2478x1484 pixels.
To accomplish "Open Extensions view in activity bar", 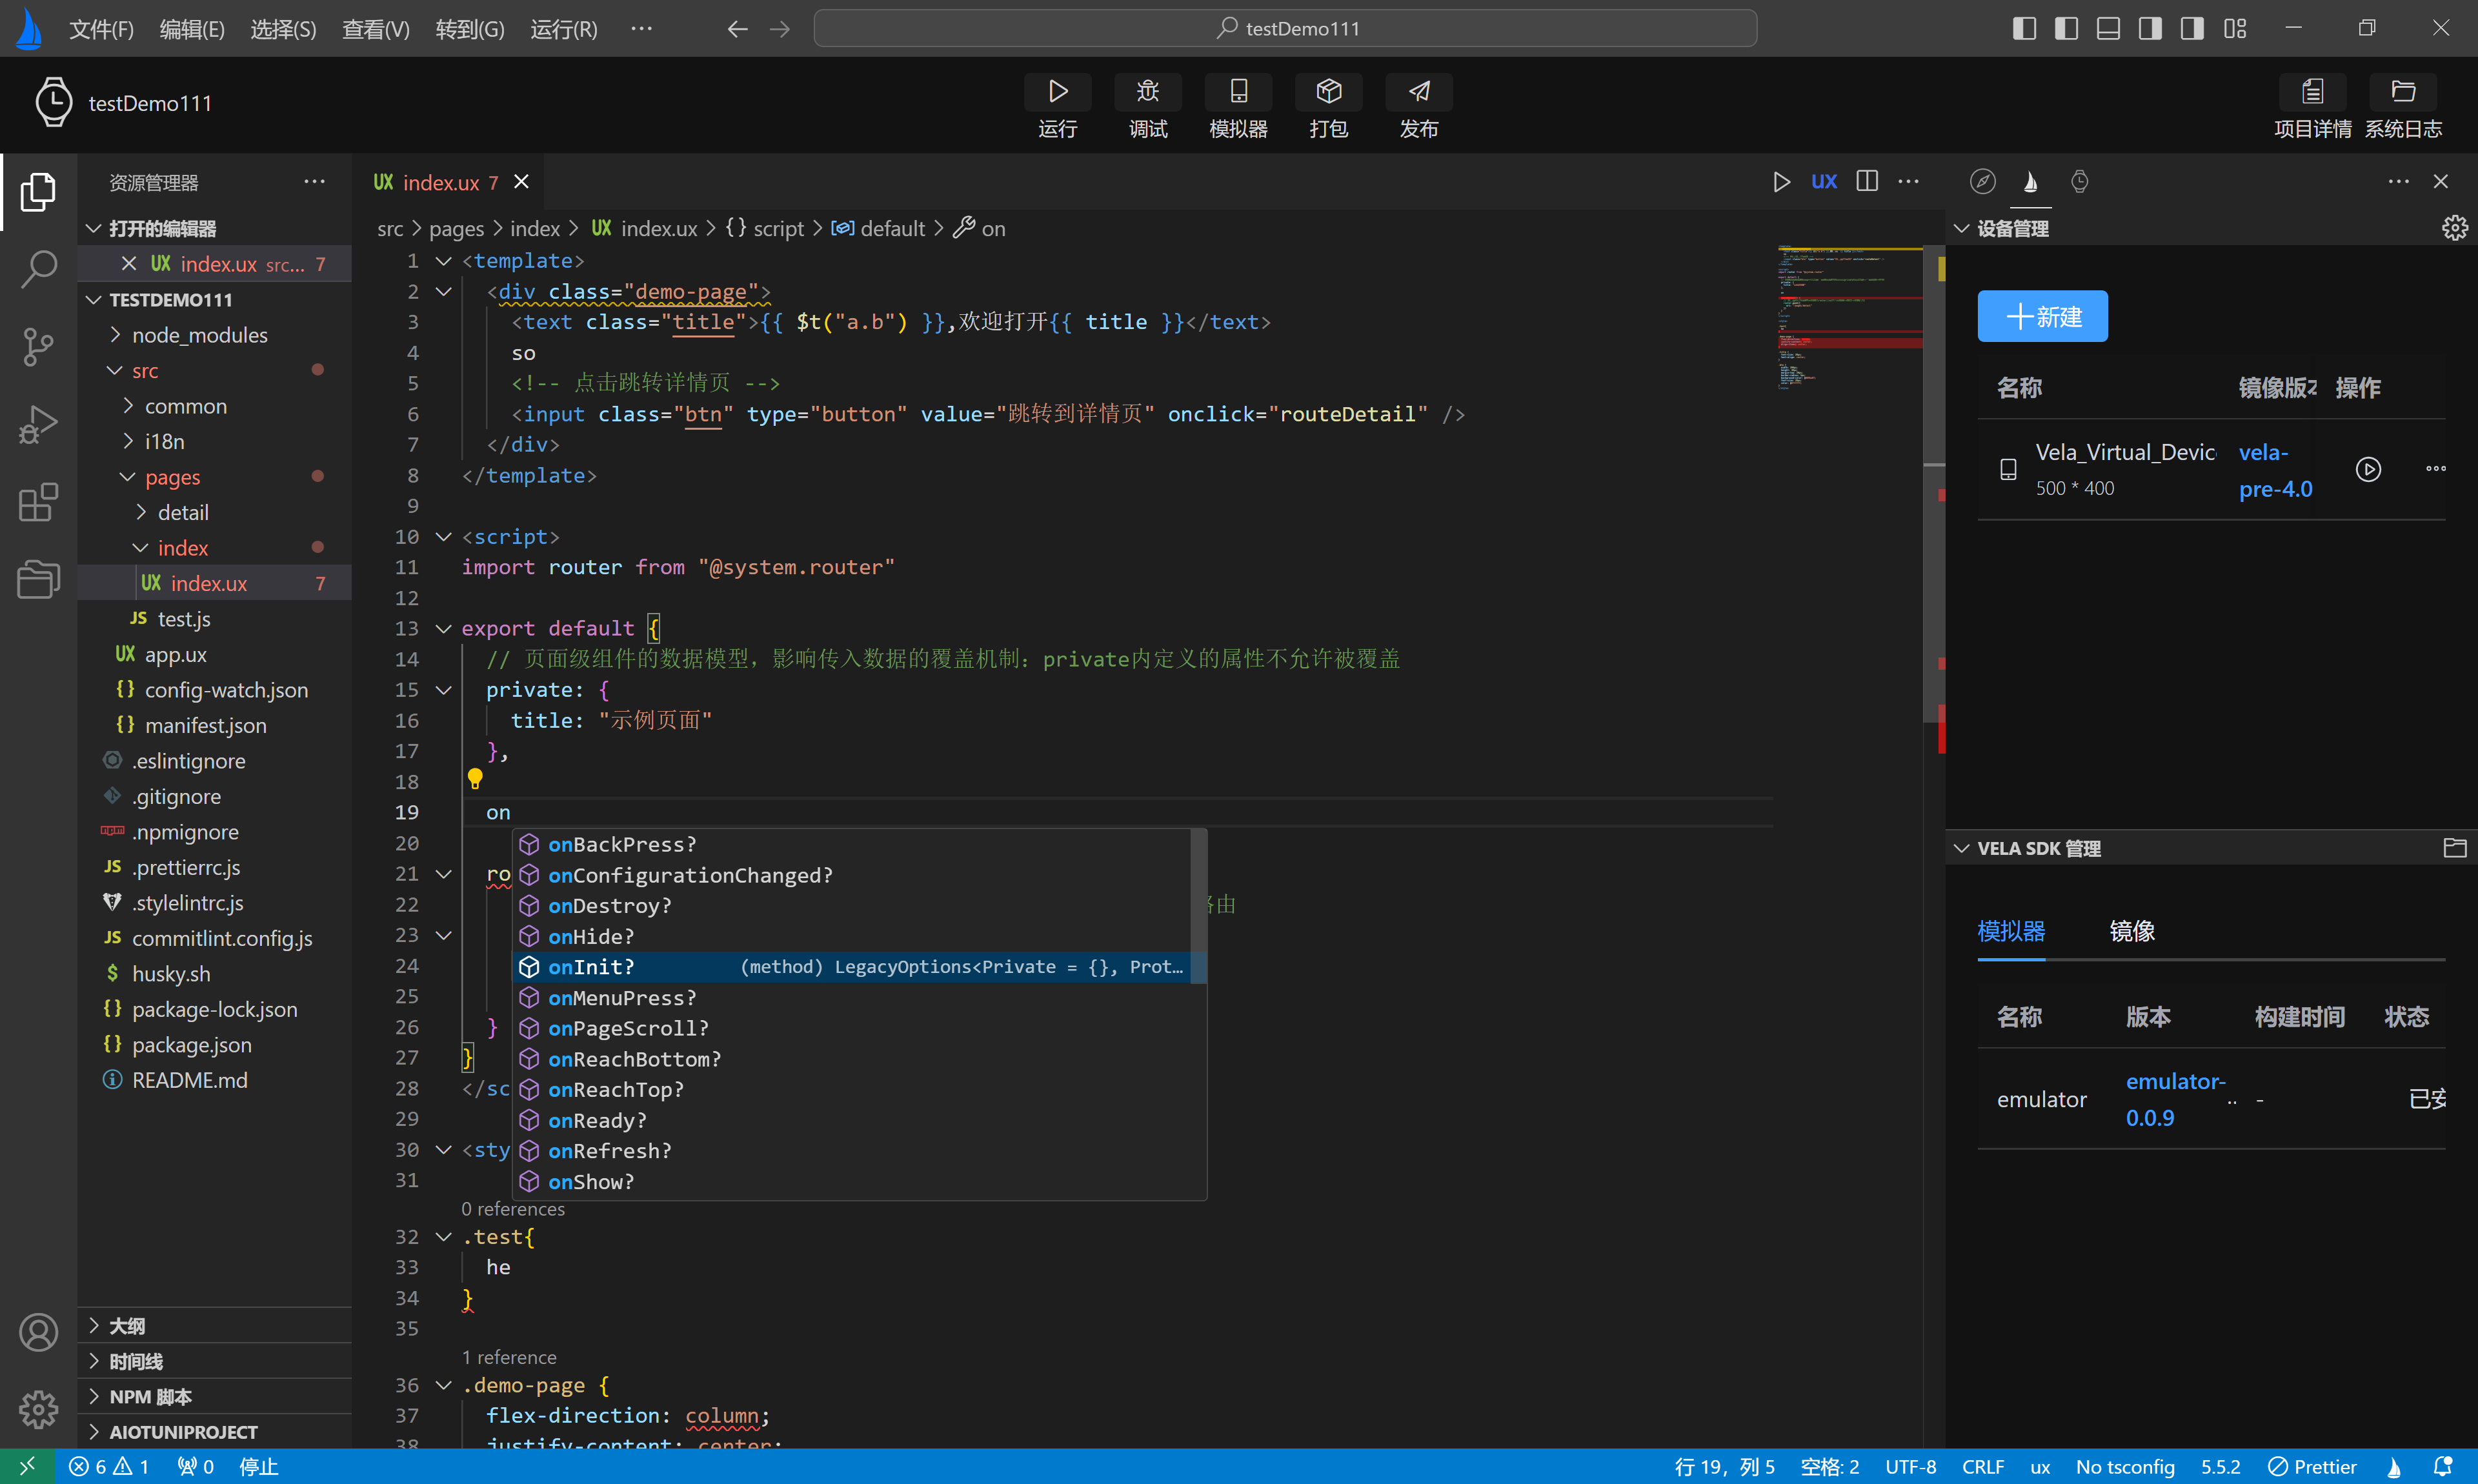I will tap(38, 502).
